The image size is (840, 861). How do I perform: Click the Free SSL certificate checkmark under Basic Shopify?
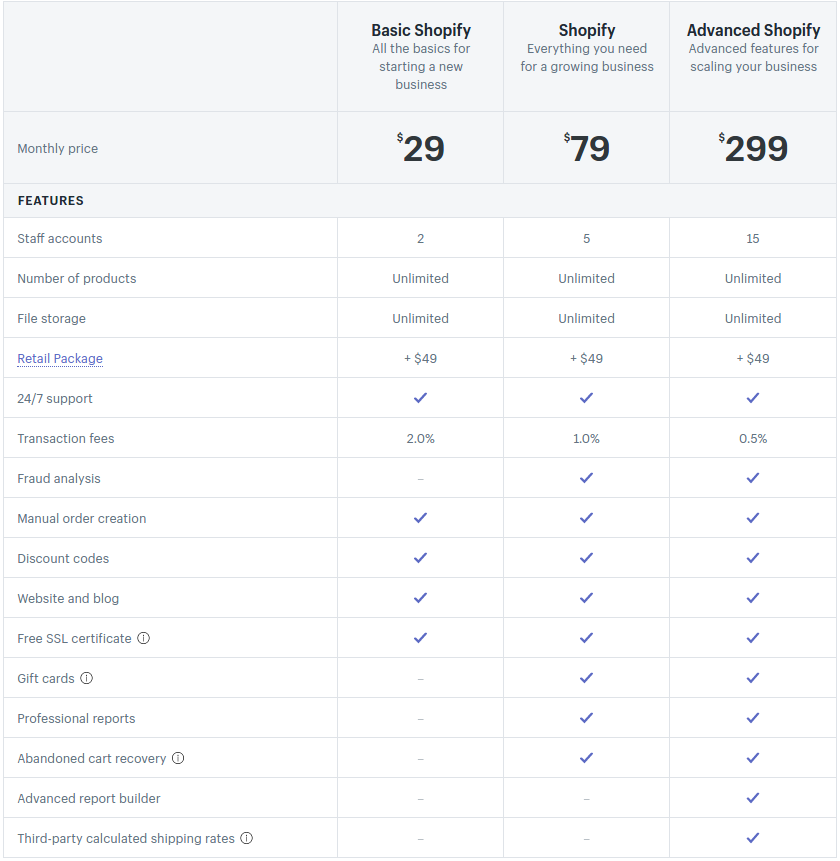[421, 638]
